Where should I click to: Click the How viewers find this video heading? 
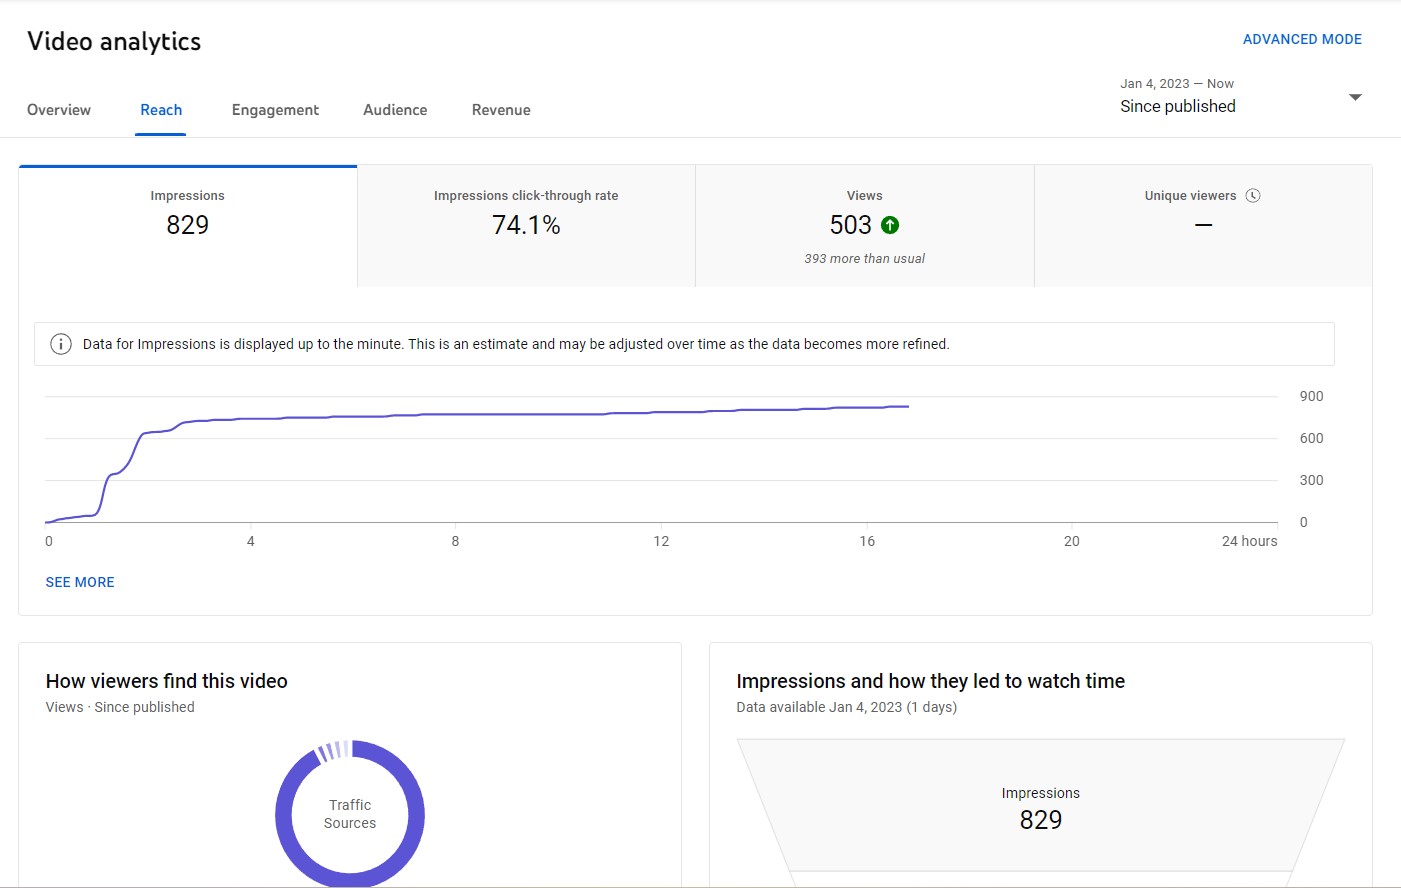tap(167, 681)
